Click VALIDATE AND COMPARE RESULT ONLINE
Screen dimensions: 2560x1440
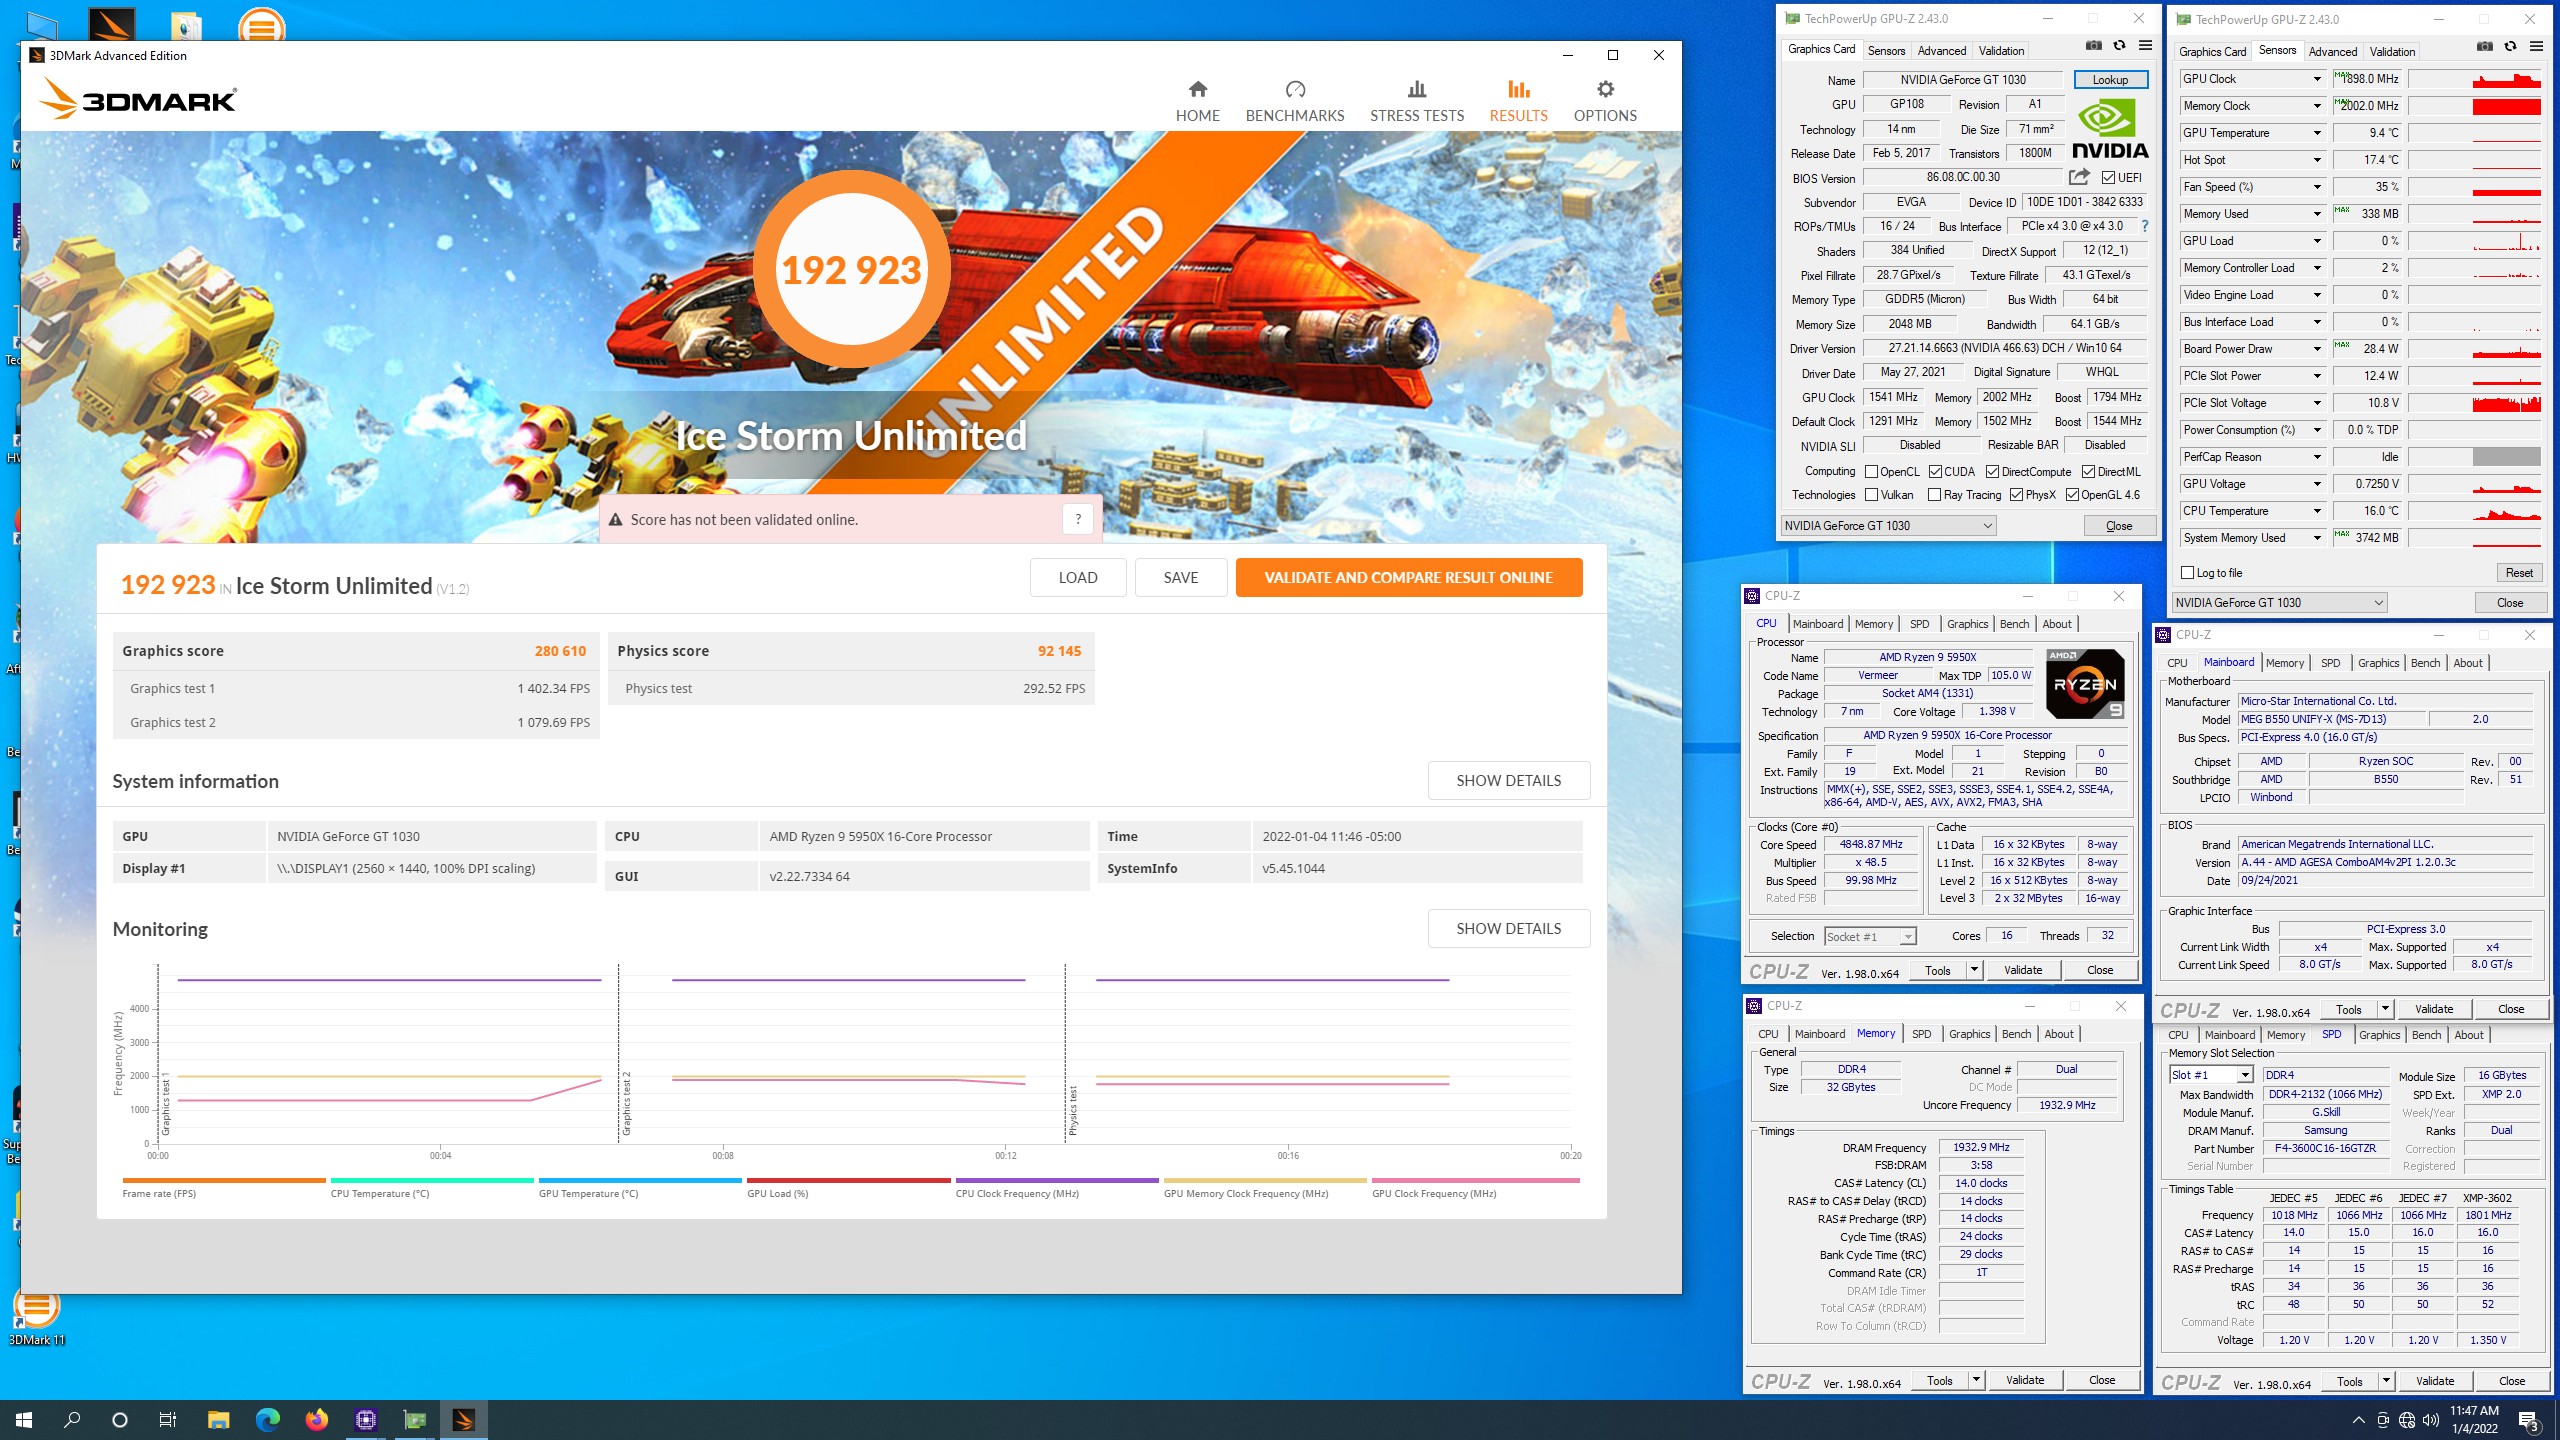(x=1408, y=577)
